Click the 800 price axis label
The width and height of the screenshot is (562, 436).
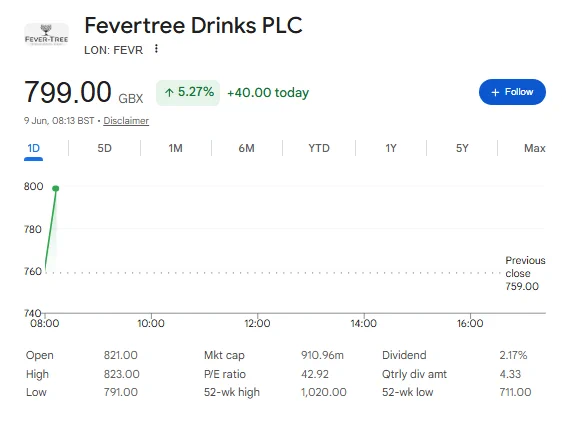click(x=33, y=186)
